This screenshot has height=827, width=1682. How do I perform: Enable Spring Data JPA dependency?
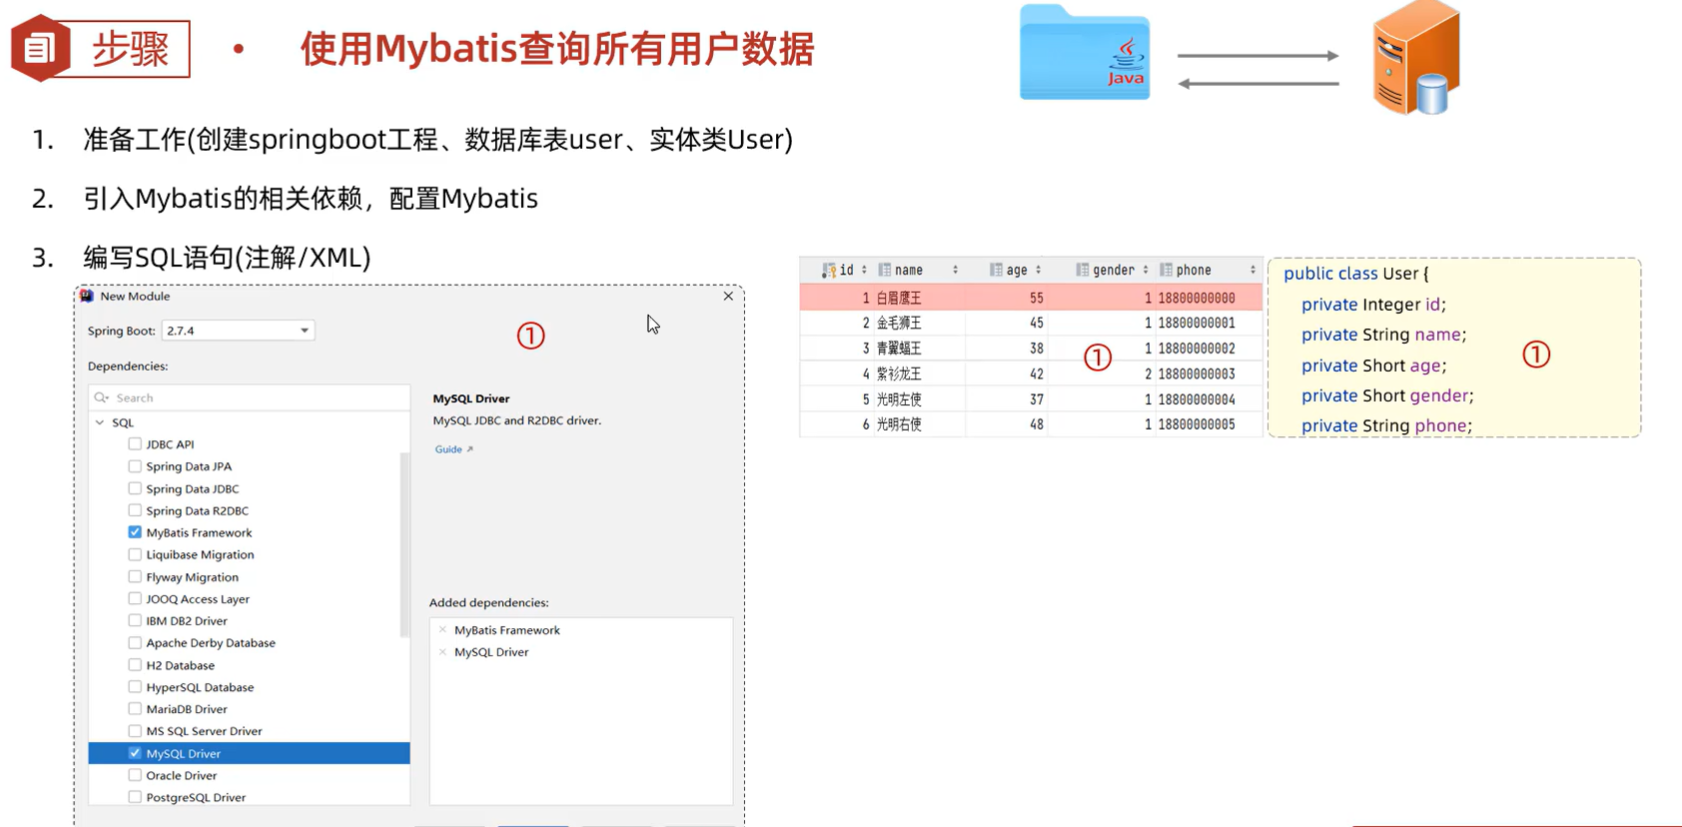coord(135,466)
